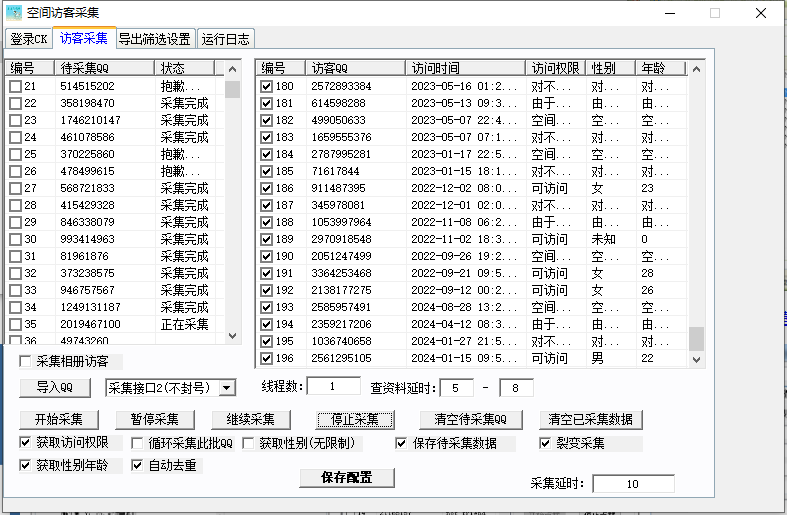Click the 导入QQ button
This screenshot has width=787, height=515.
pos(55,388)
